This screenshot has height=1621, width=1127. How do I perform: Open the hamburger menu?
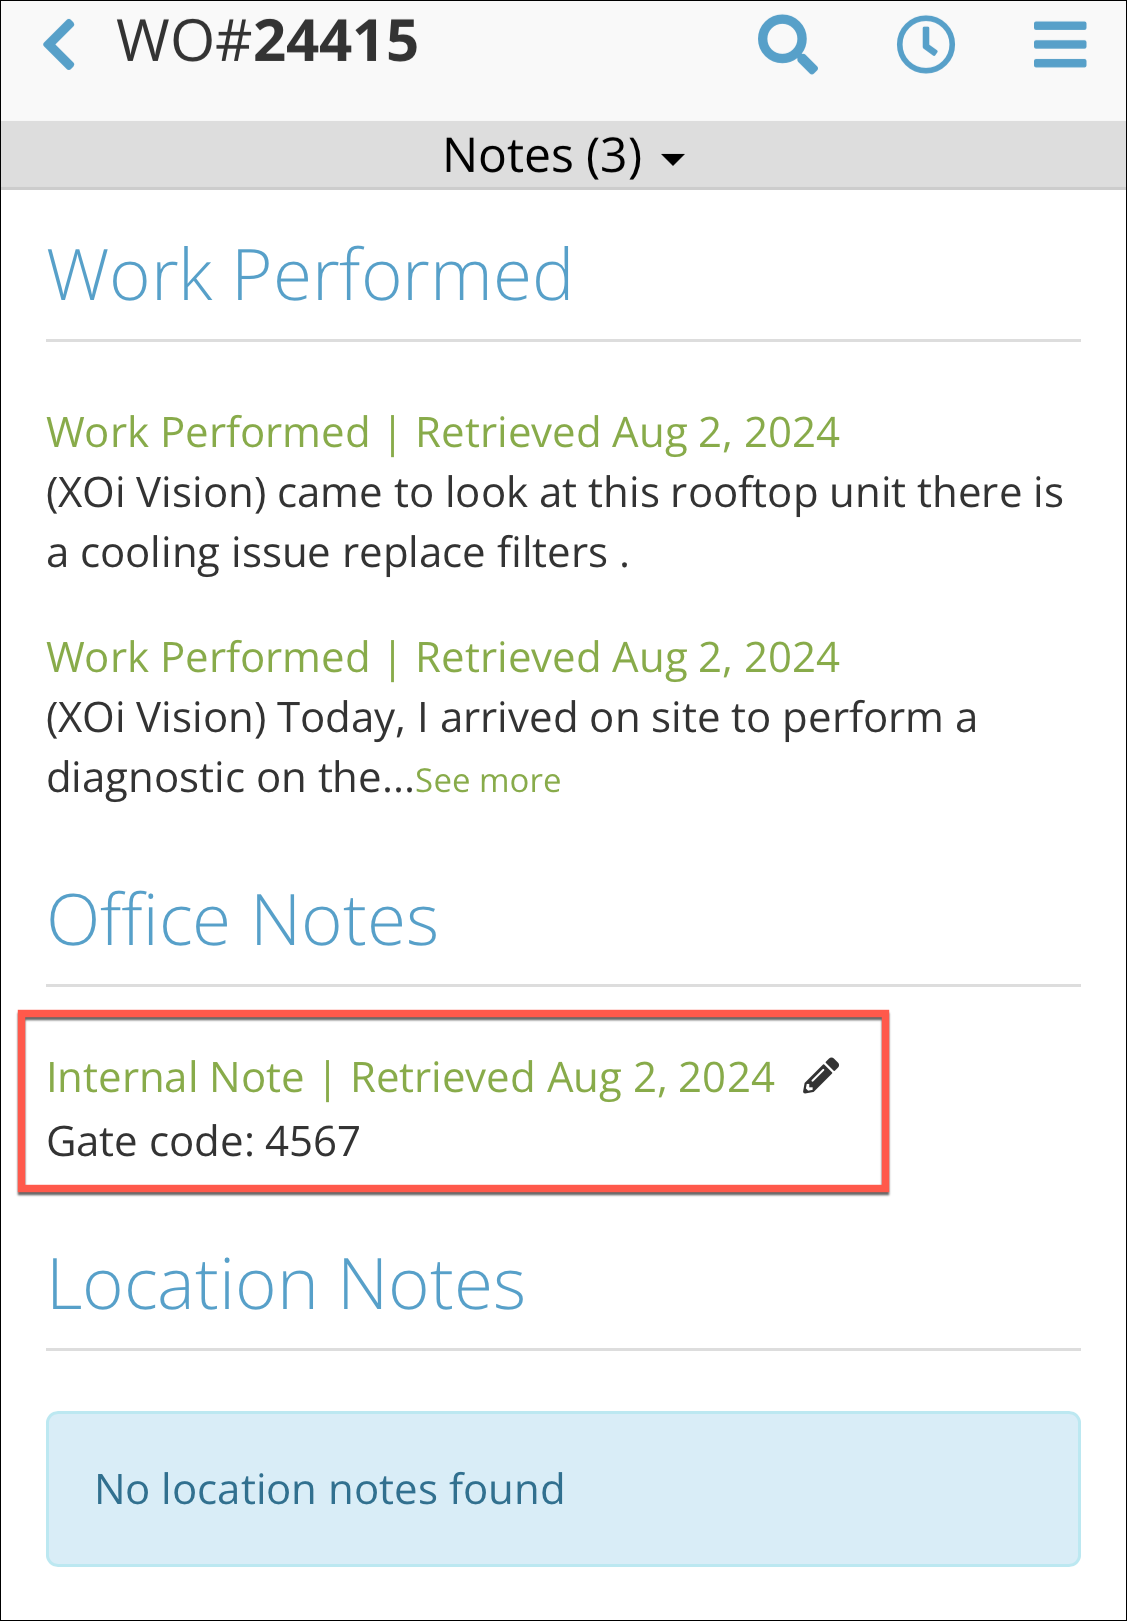(1060, 45)
